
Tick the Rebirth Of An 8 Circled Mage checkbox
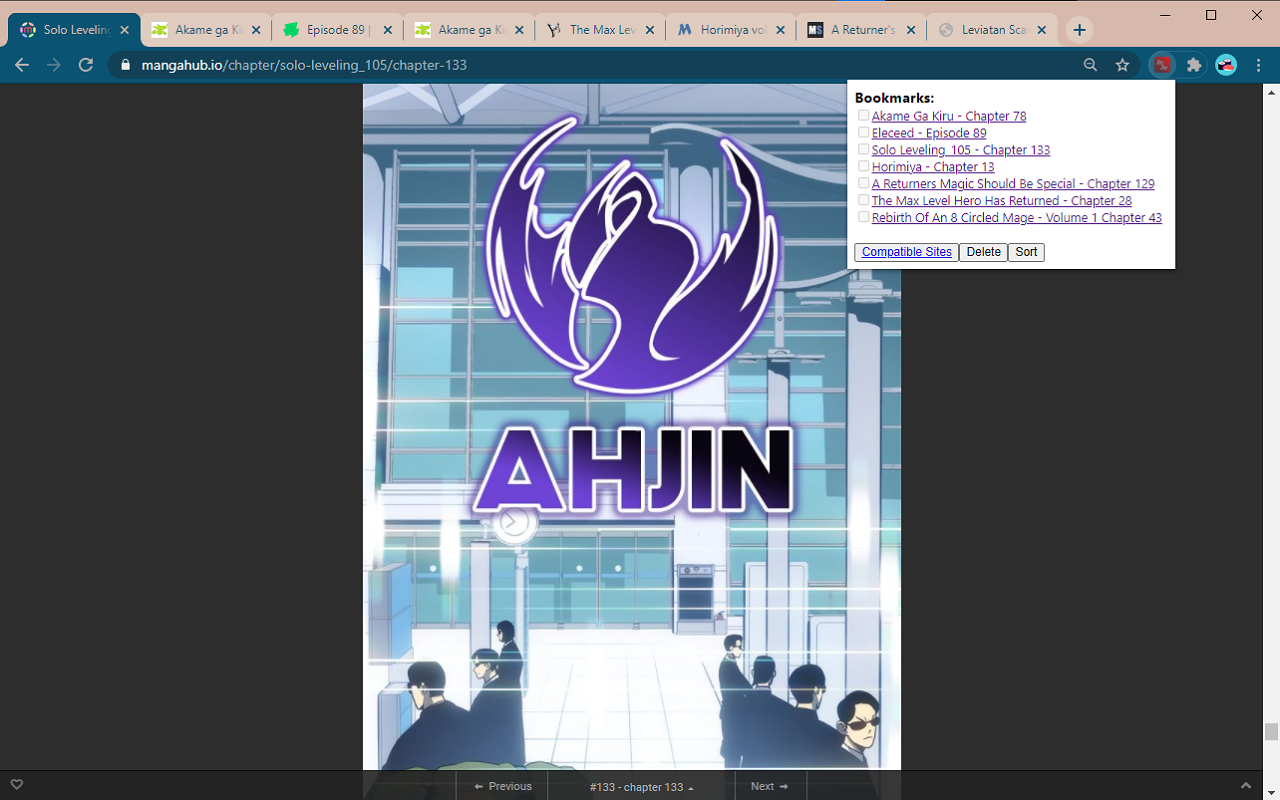[864, 217]
